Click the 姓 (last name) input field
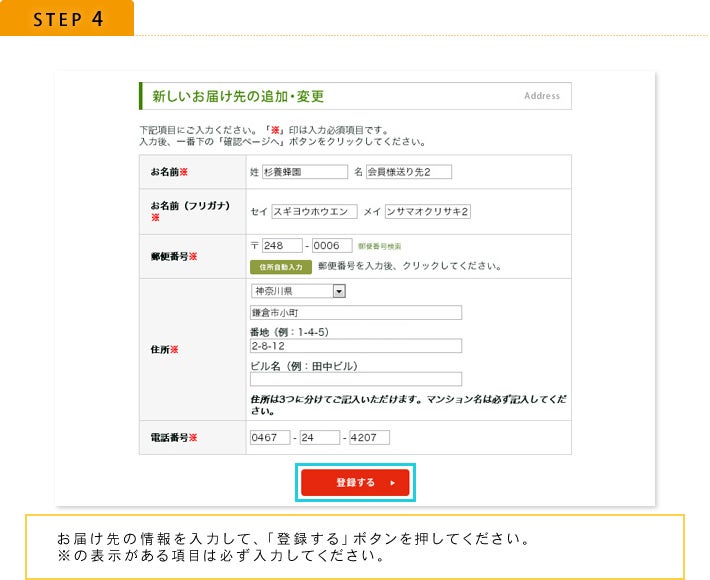710x580 pixels. coord(304,172)
